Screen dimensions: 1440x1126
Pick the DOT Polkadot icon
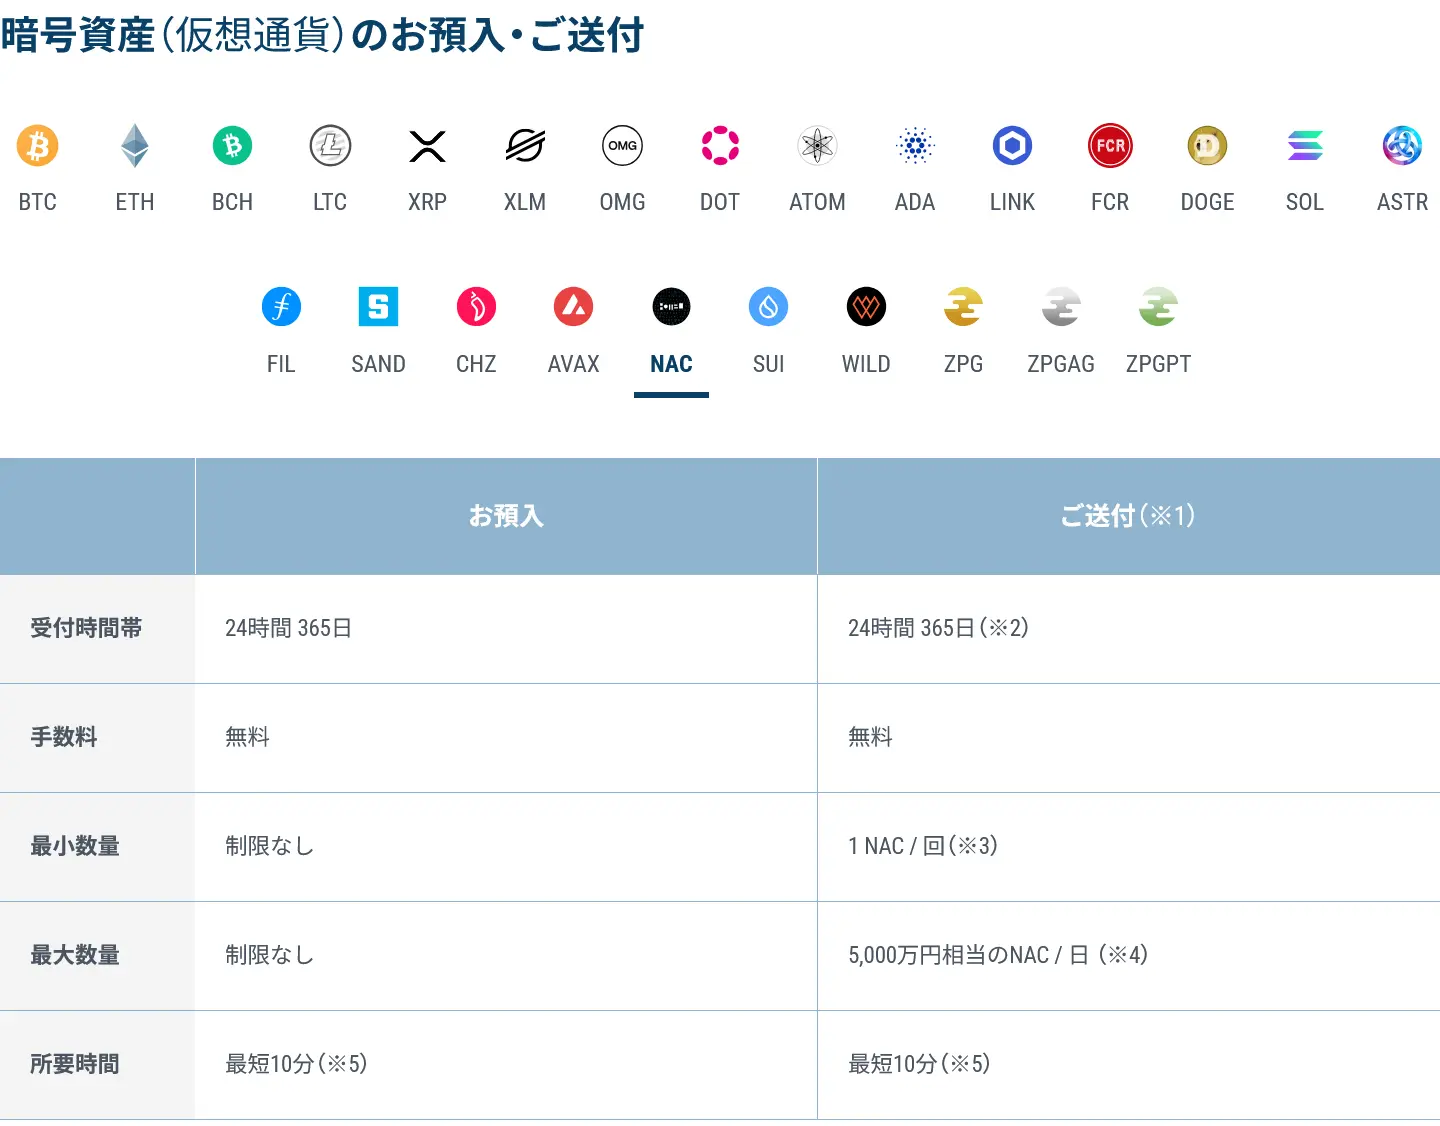pyautogui.click(x=720, y=146)
